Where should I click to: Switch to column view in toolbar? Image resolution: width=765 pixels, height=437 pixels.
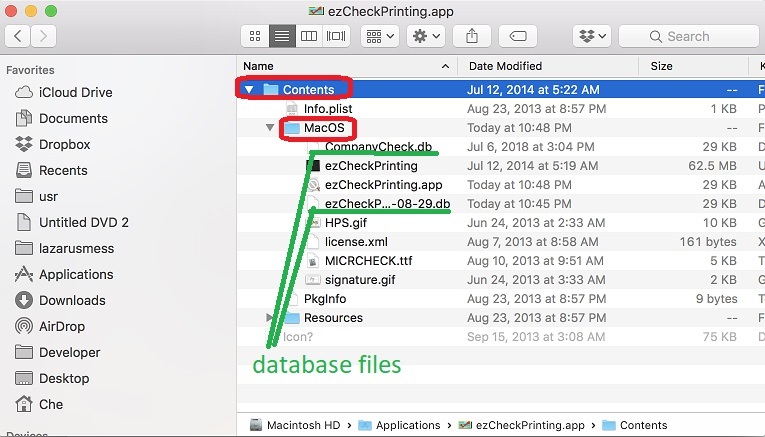310,36
